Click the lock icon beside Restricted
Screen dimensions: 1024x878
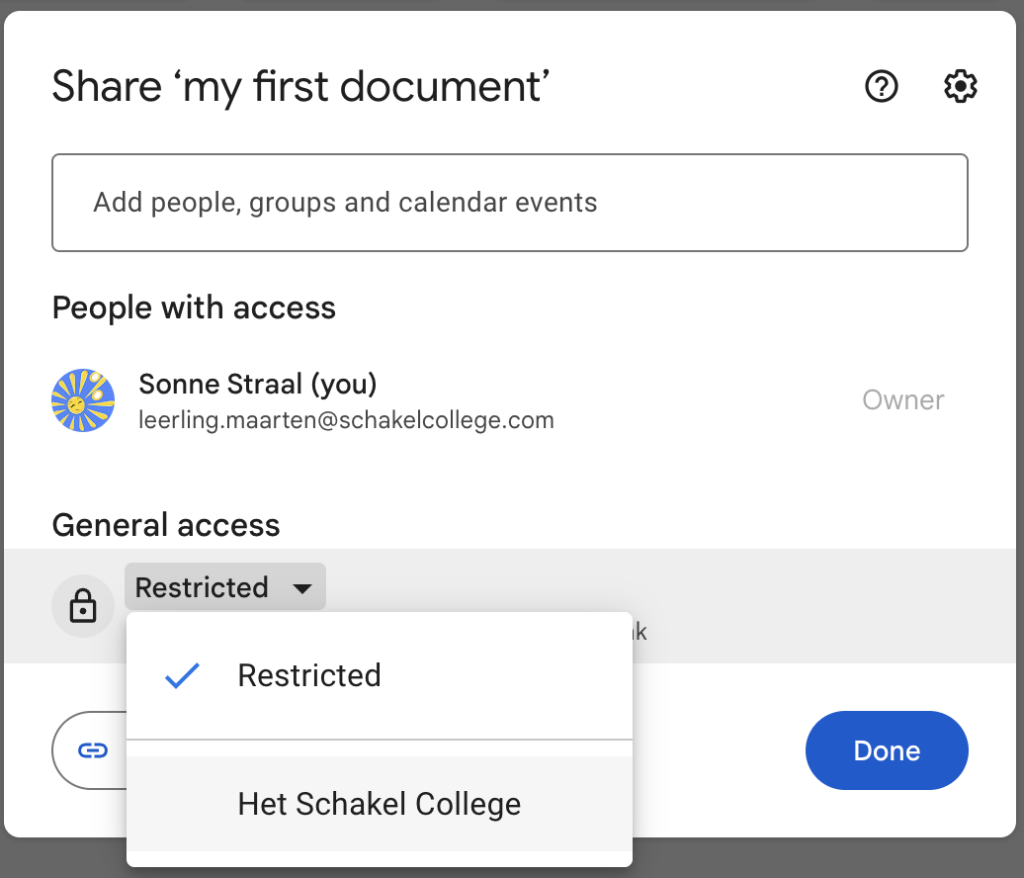click(82, 606)
